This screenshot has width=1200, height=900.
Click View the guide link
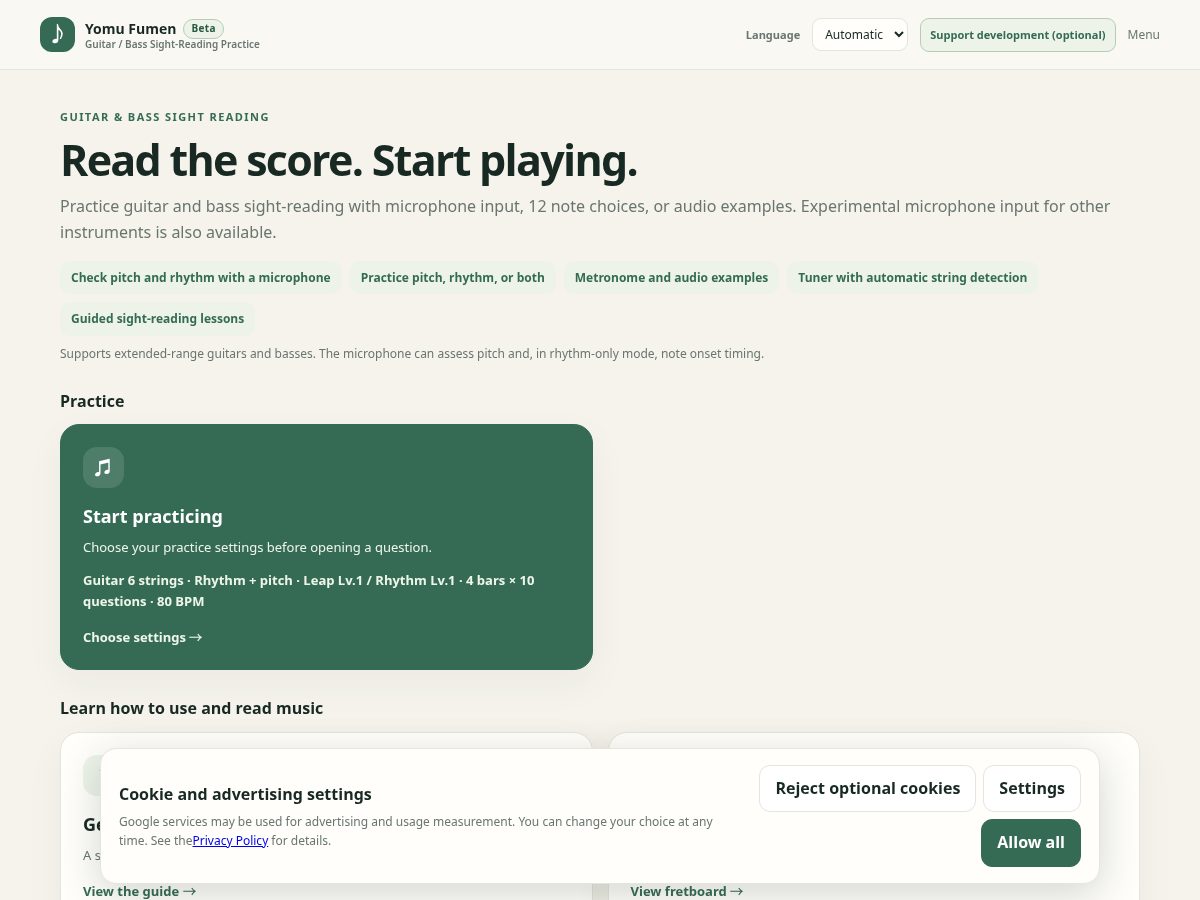pos(139,891)
